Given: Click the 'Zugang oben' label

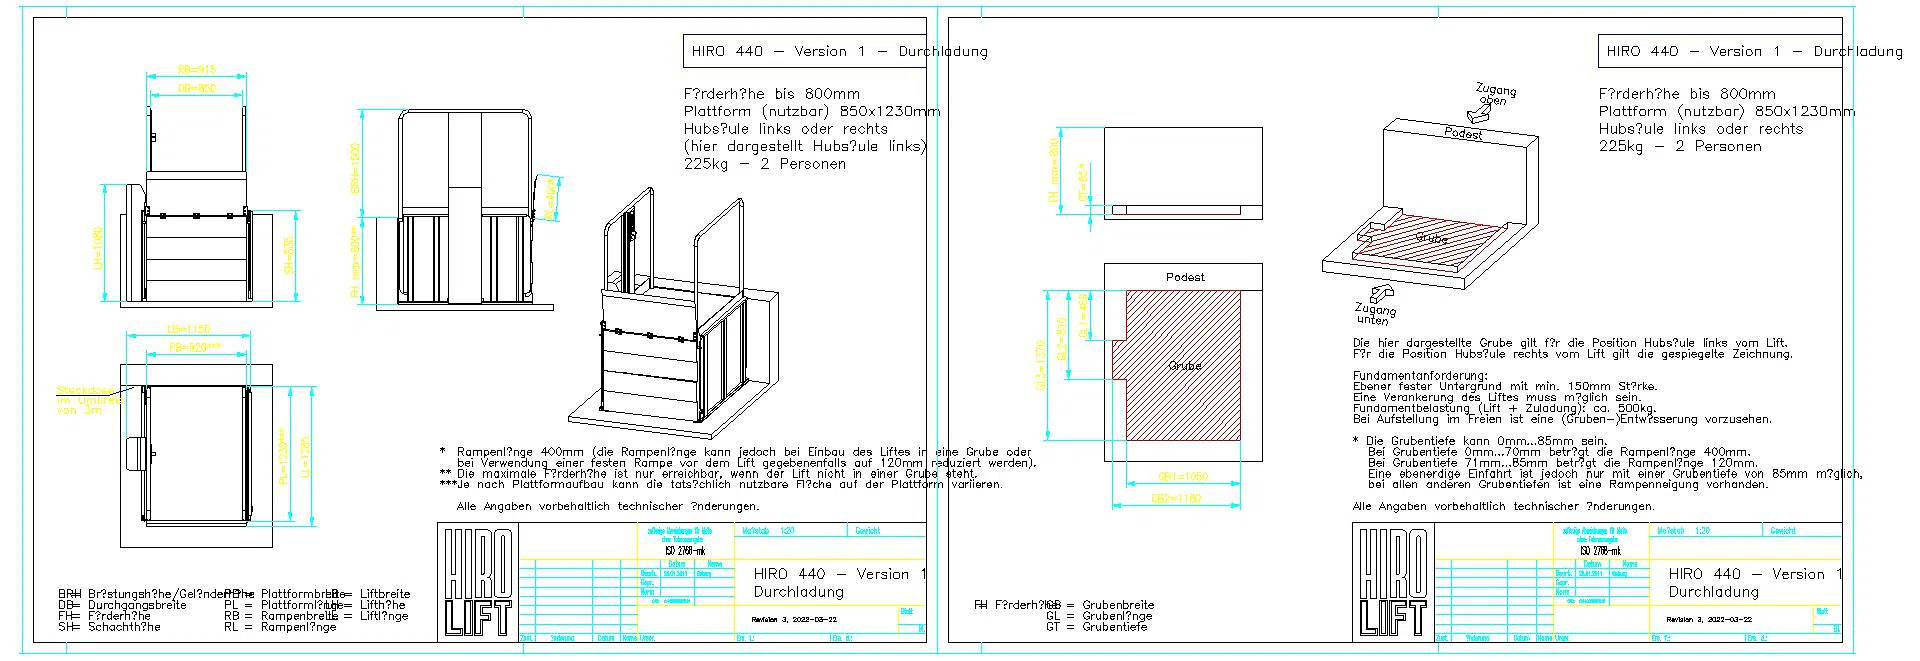Looking at the screenshot, I should tap(1495, 95).
